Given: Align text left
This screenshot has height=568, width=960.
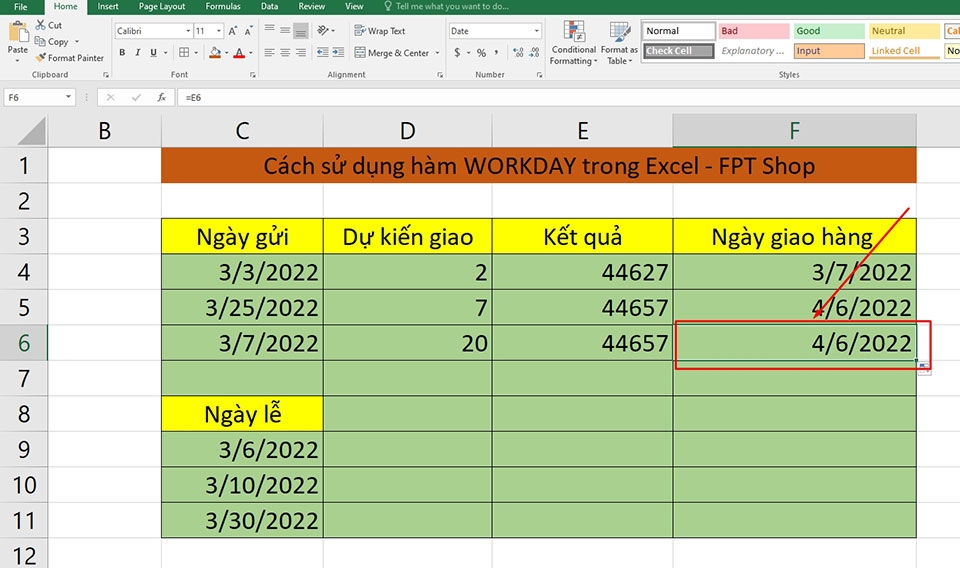Looking at the screenshot, I should 269,53.
